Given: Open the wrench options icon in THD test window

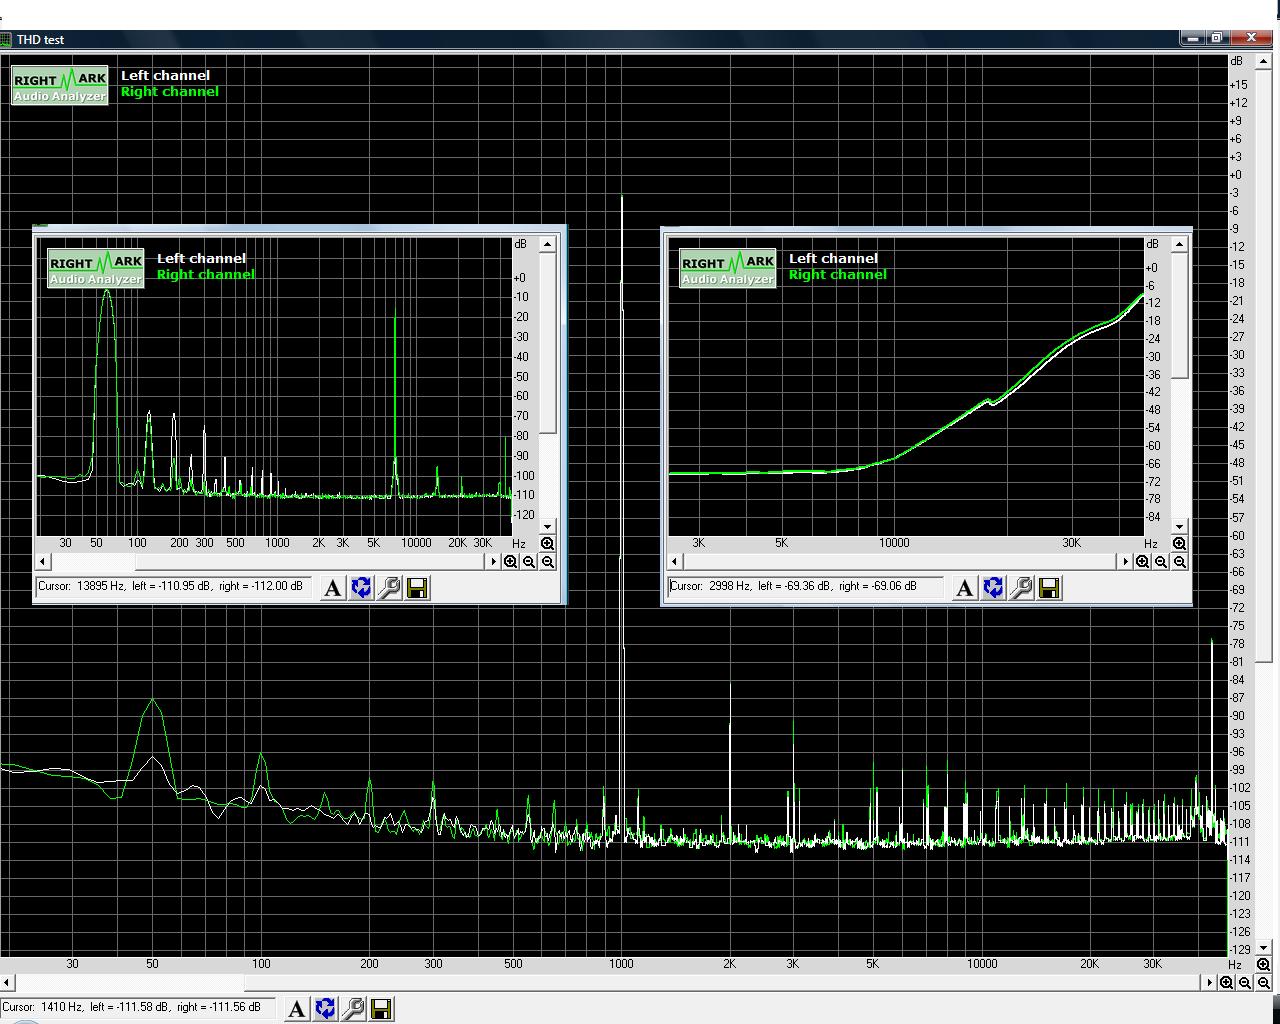Looking at the screenshot, I should (353, 1009).
